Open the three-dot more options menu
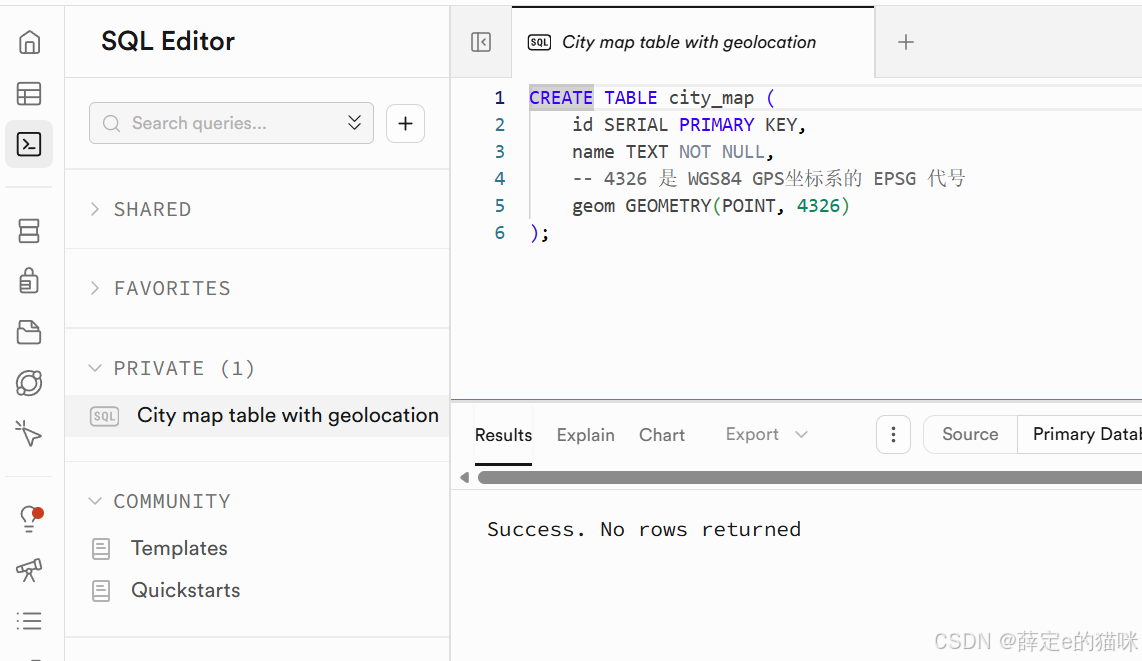Viewport: 1142px width, 661px height. point(894,435)
